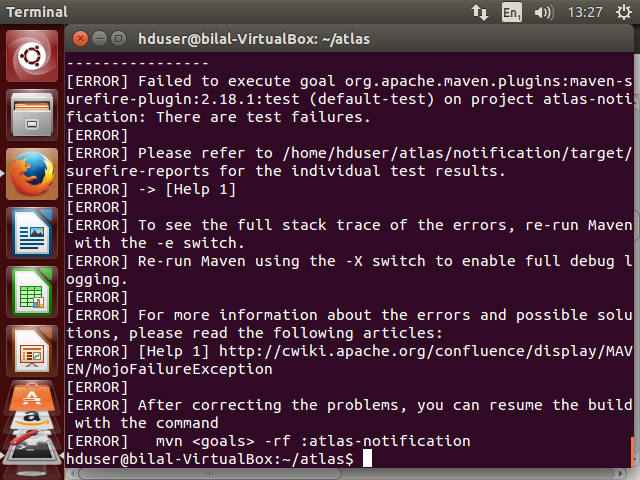Open the network connections indicator
Viewport: 640px width, 480px height.
pyautogui.click(x=480, y=12)
